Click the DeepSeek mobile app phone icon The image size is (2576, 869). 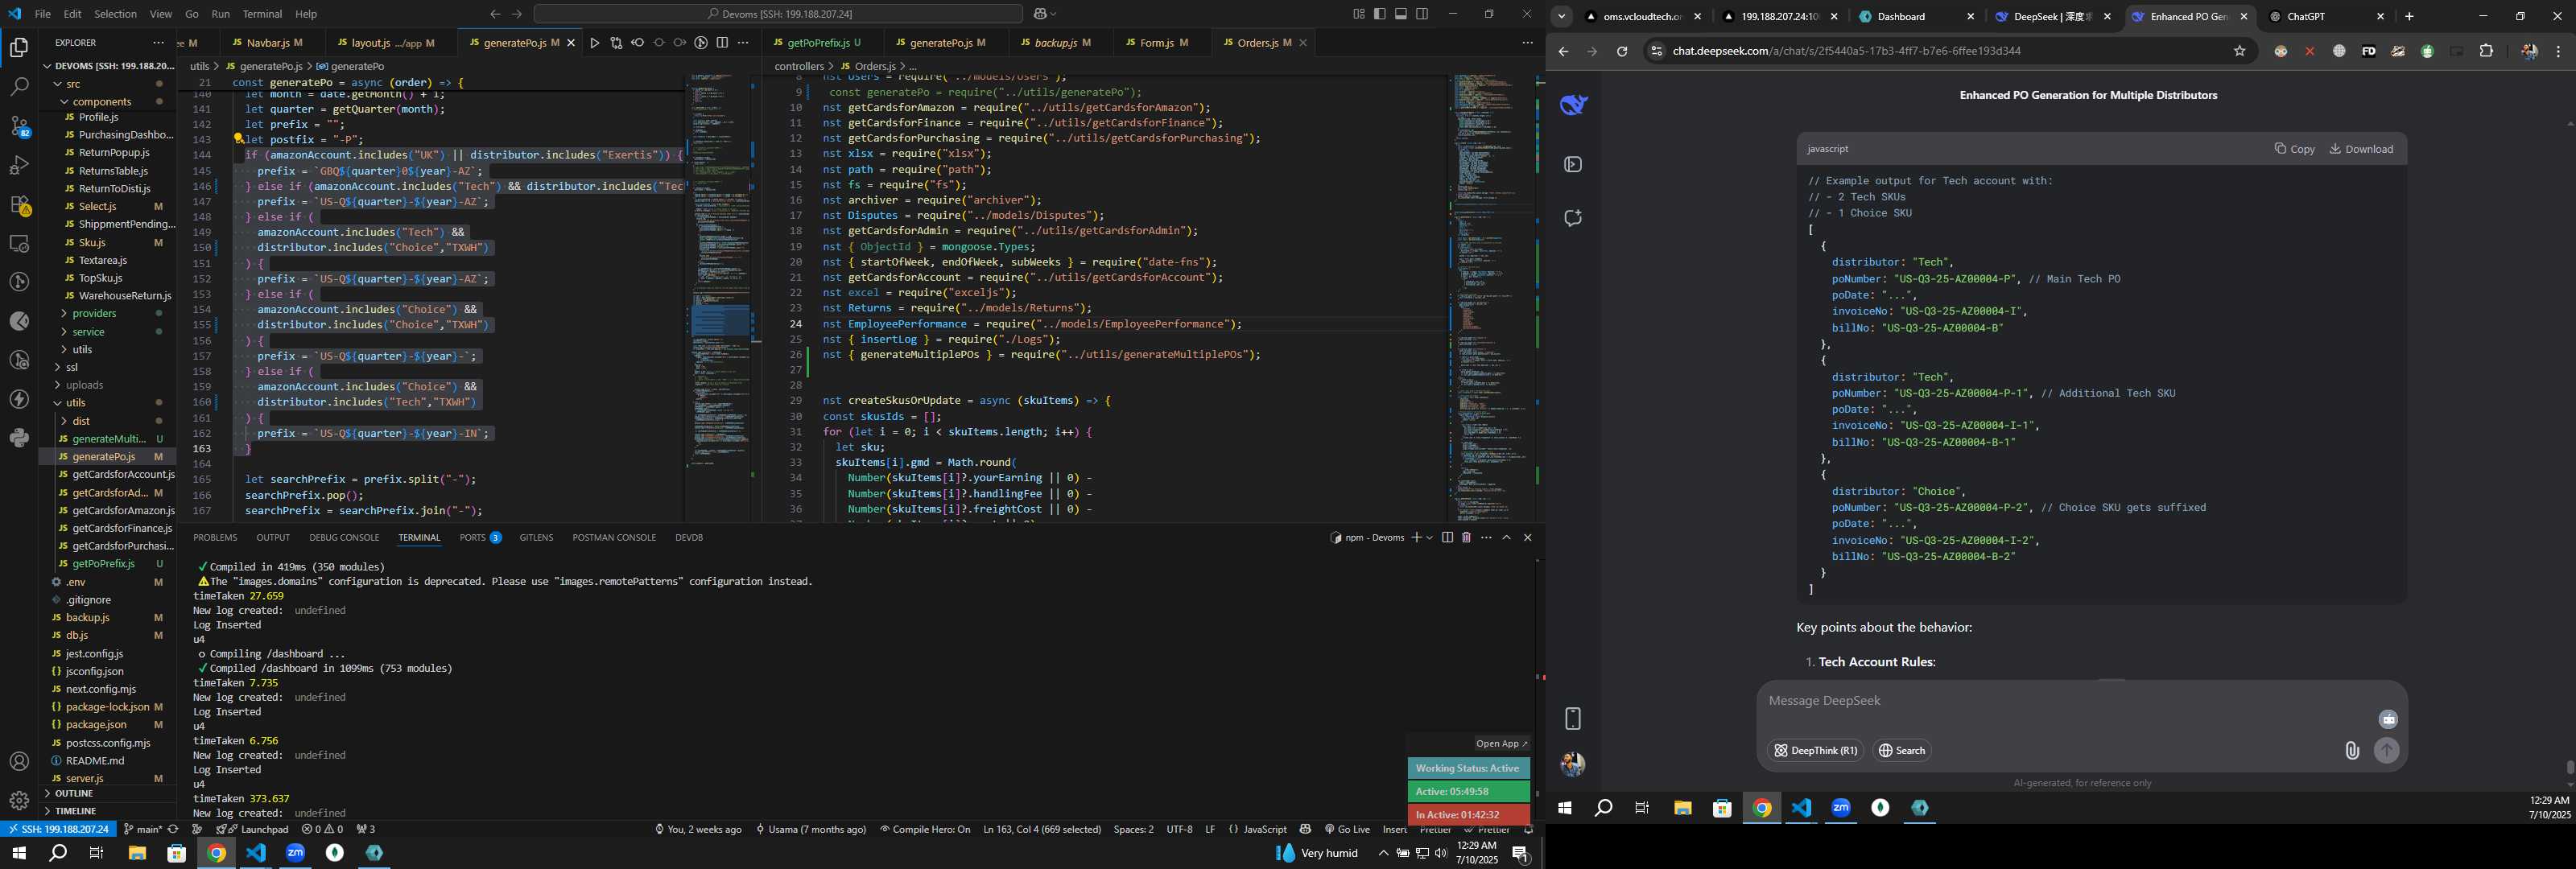(x=1573, y=718)
